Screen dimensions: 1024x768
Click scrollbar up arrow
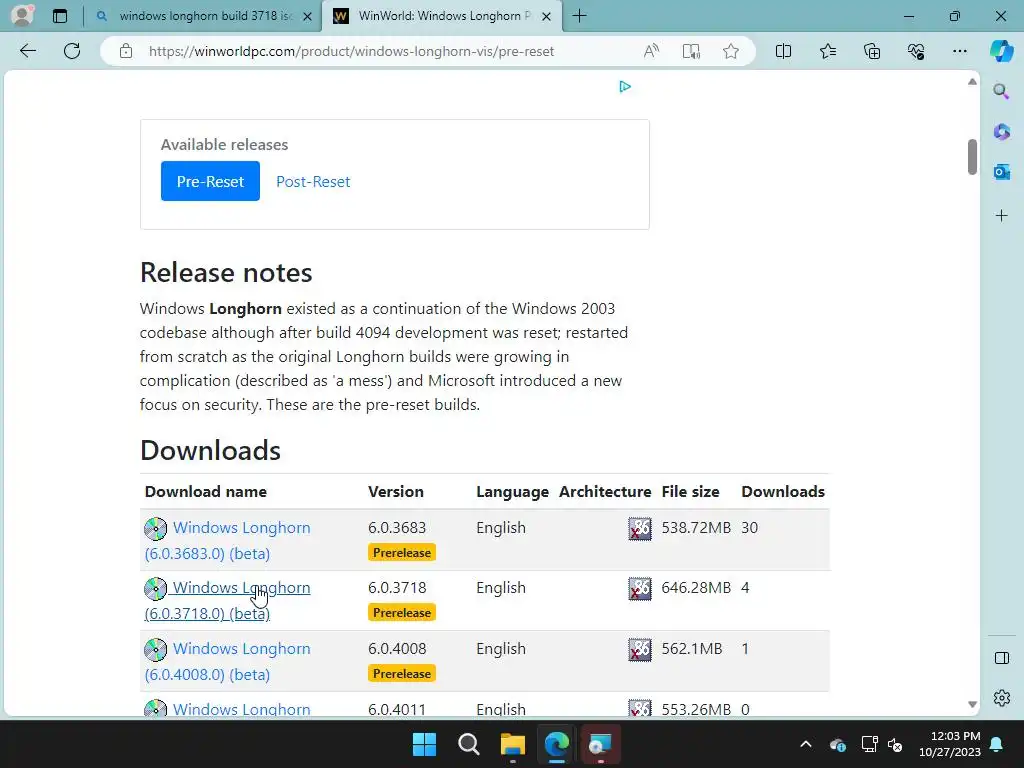pyautogui.click(x=972, y=82)
